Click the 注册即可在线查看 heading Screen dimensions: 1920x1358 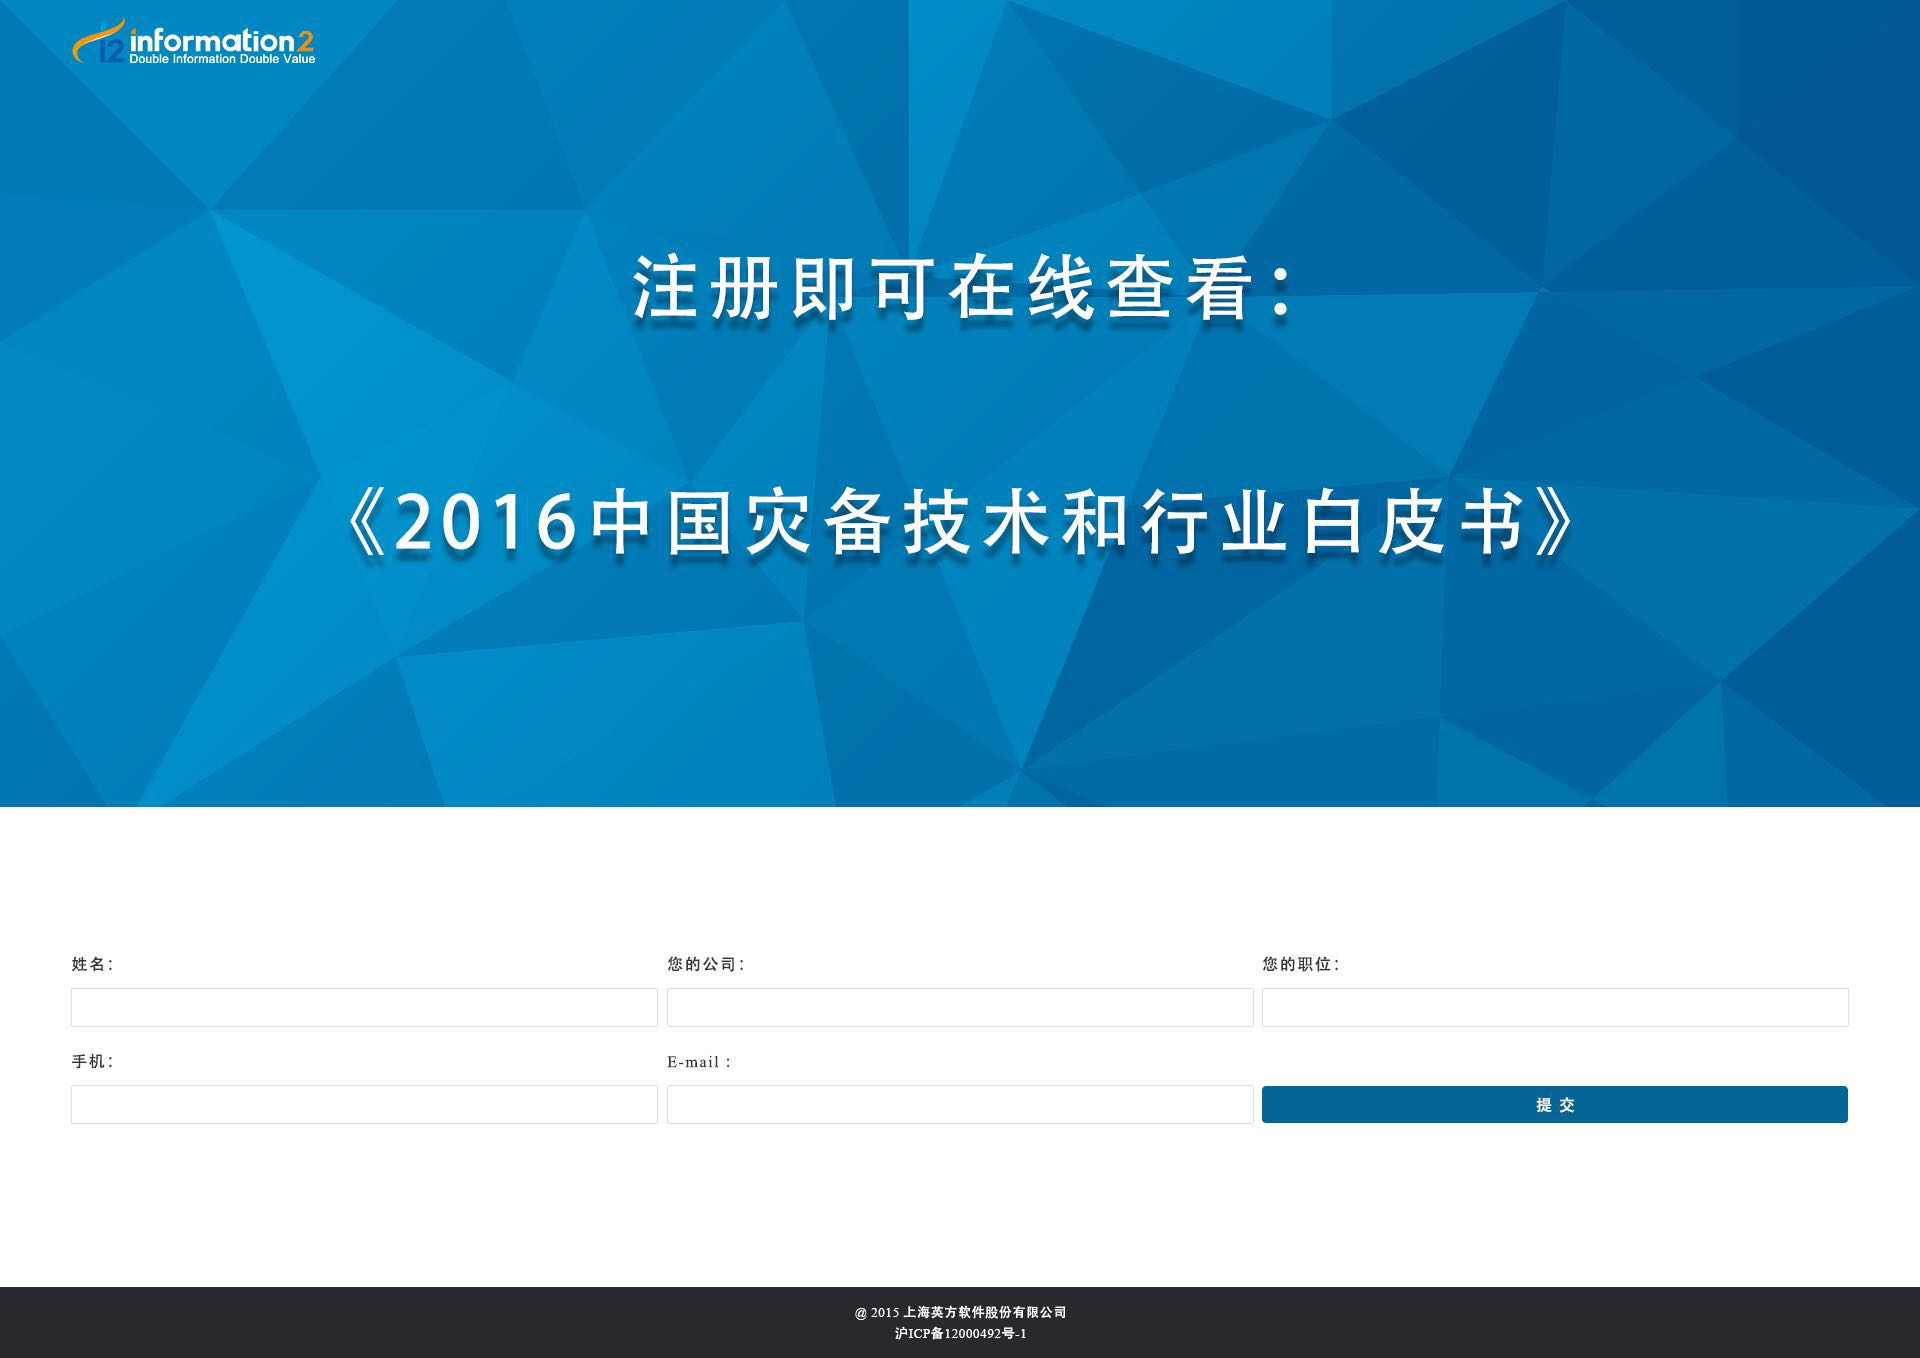(964, 289)
